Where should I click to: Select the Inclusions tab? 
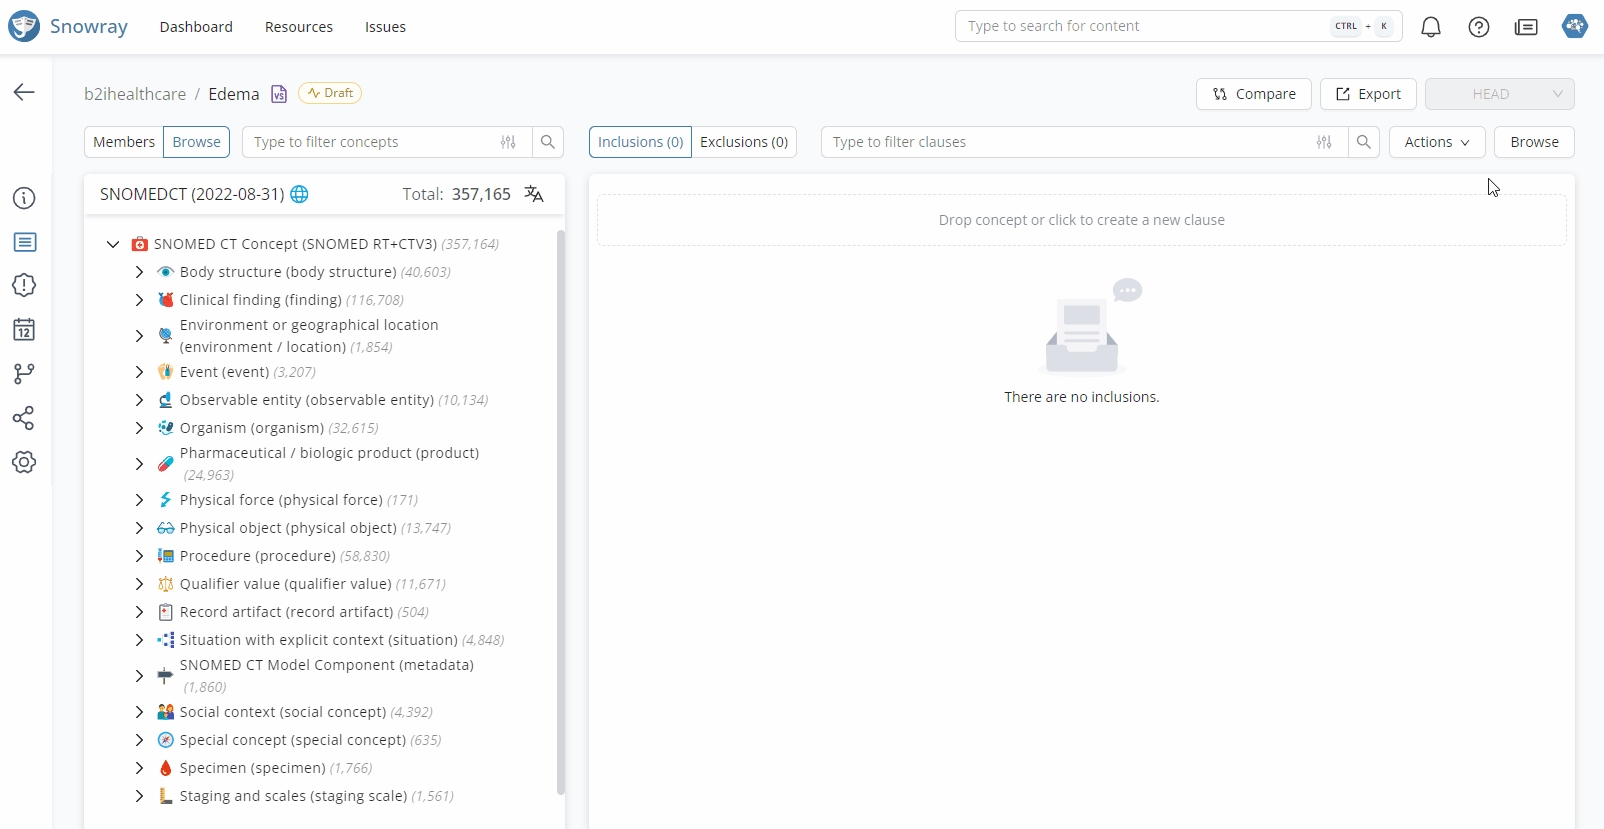(x=640, y=142)
